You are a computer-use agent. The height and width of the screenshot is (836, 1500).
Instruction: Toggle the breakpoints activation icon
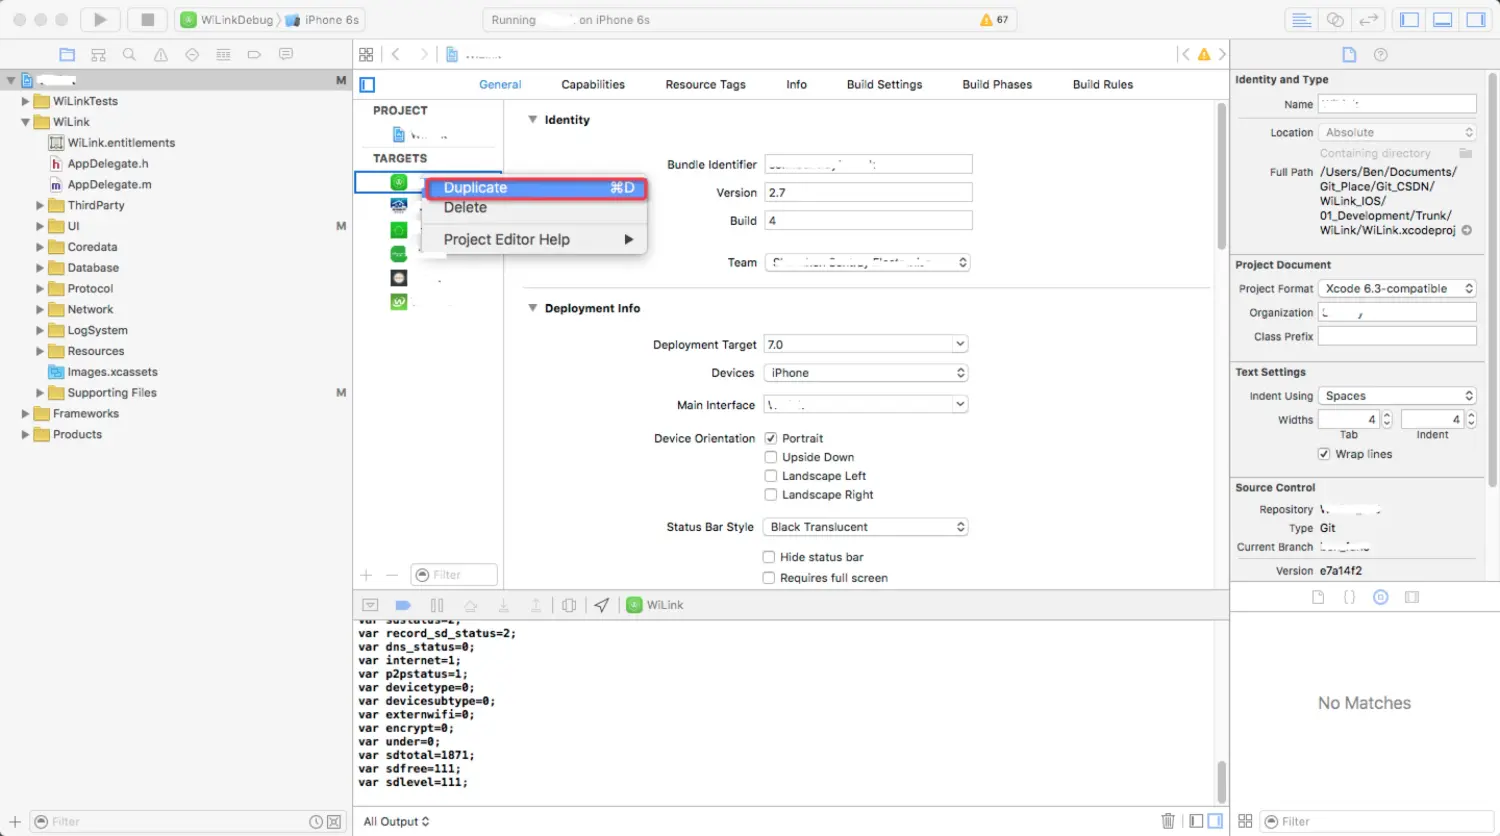[x=403, y=605]
